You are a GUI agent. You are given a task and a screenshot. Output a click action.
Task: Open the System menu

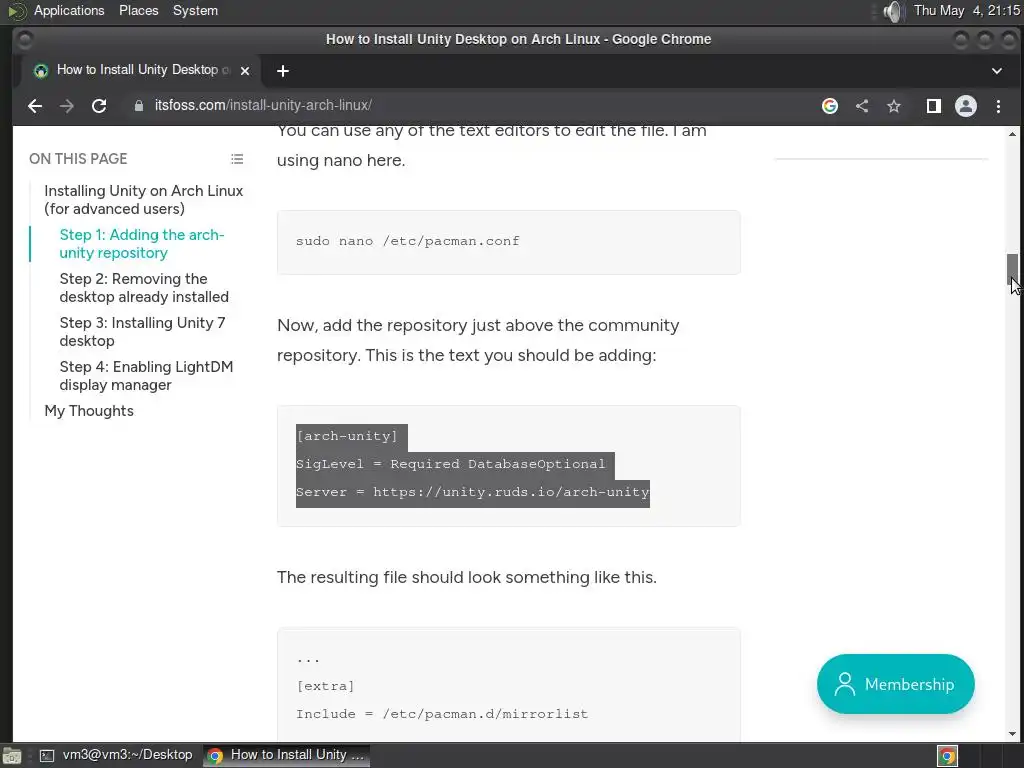195,10
